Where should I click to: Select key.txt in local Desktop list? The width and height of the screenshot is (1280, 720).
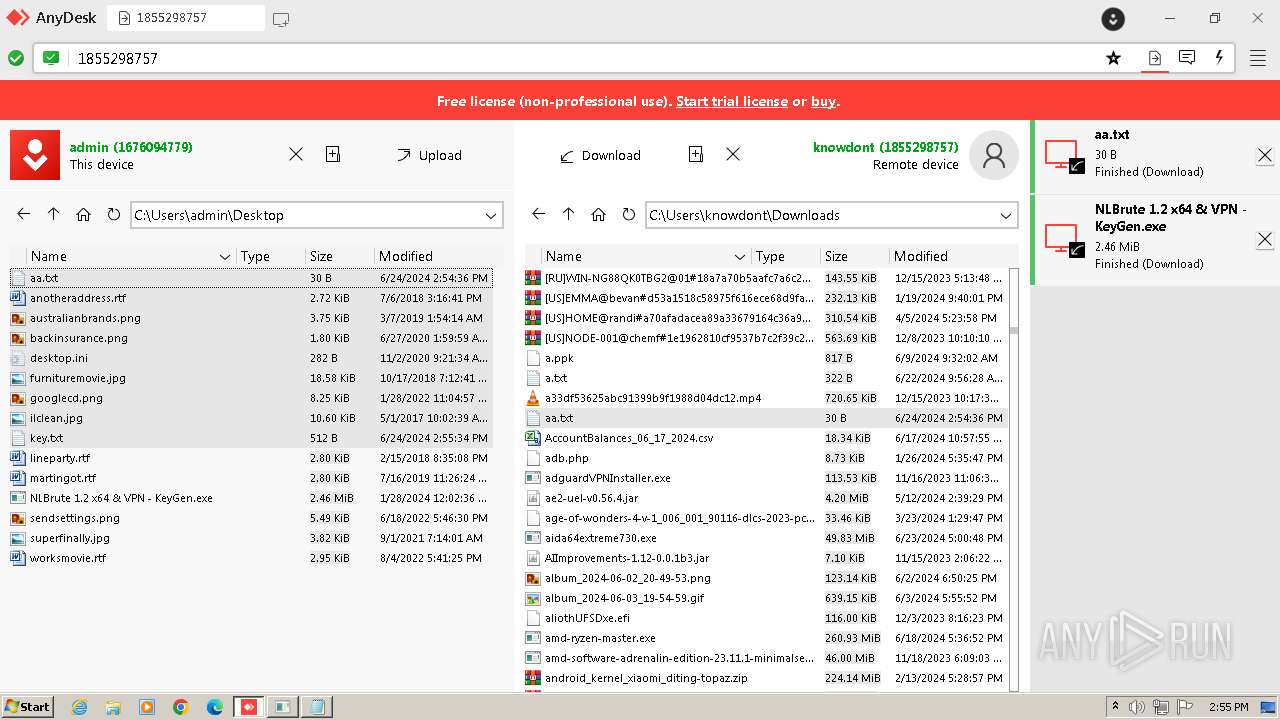(x=250, y=438)
